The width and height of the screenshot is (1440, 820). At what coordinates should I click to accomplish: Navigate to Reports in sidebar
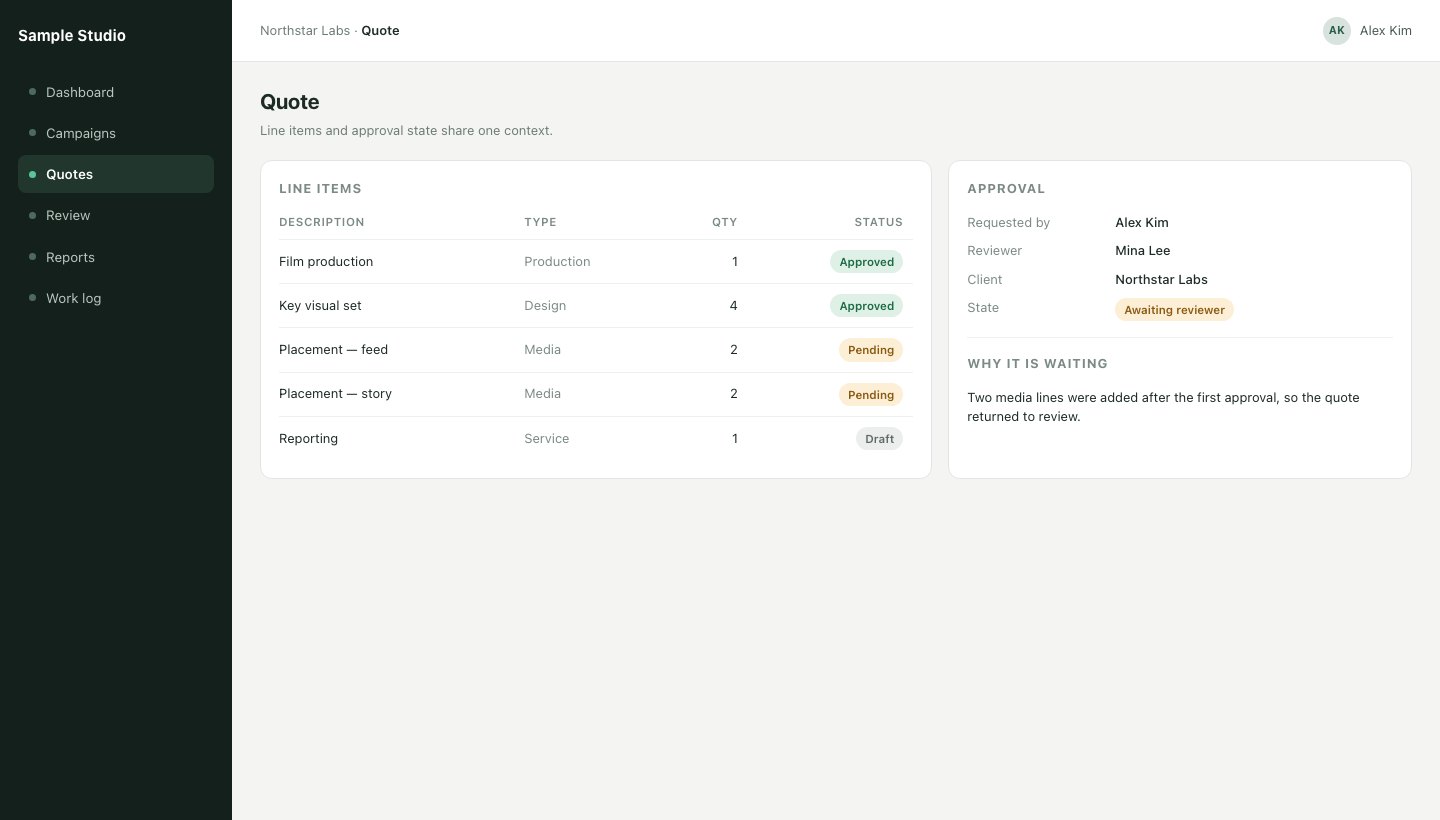point(116,257)
